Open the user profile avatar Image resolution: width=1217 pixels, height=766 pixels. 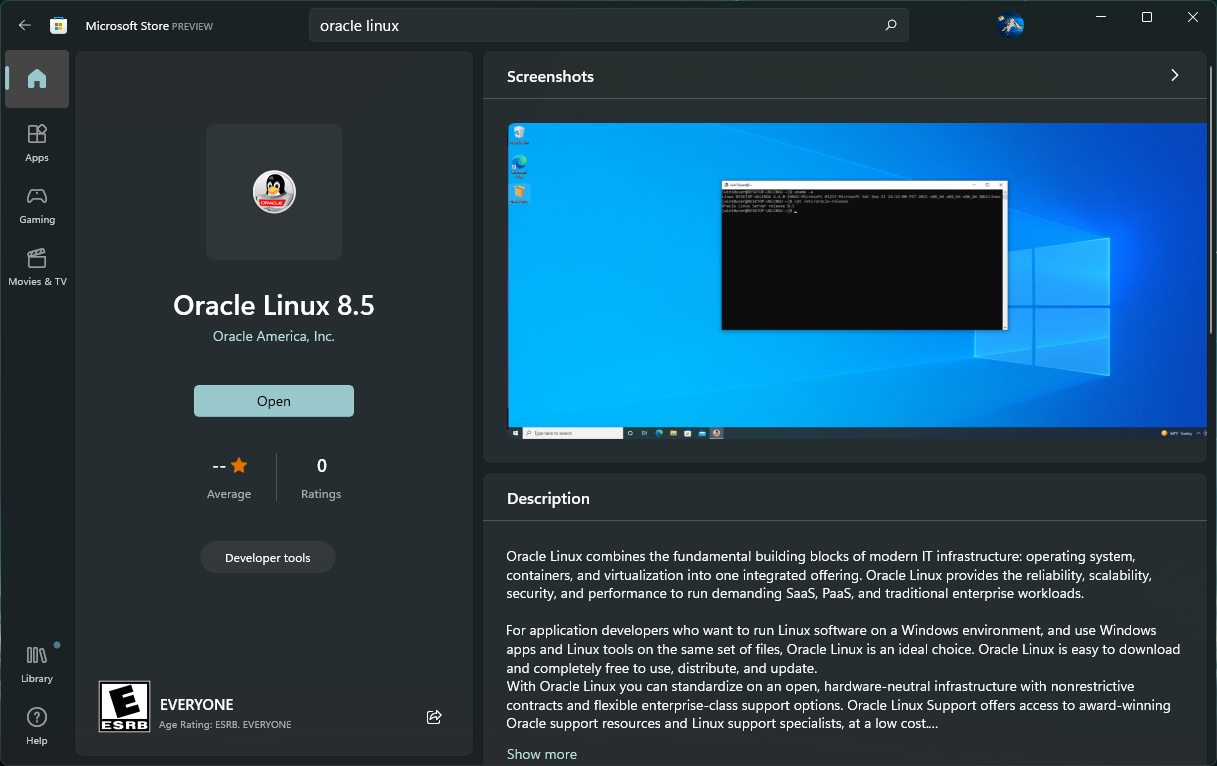coord(1011,25)
